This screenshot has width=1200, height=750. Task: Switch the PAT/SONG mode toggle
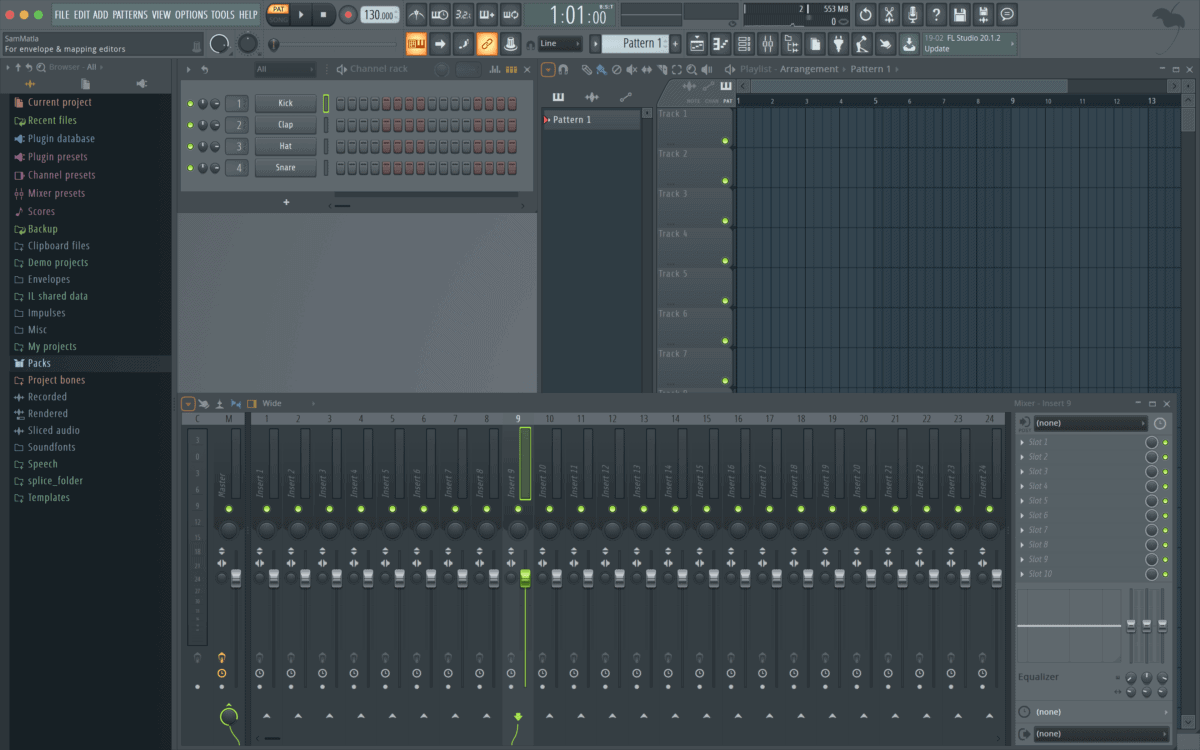[278, 14]
